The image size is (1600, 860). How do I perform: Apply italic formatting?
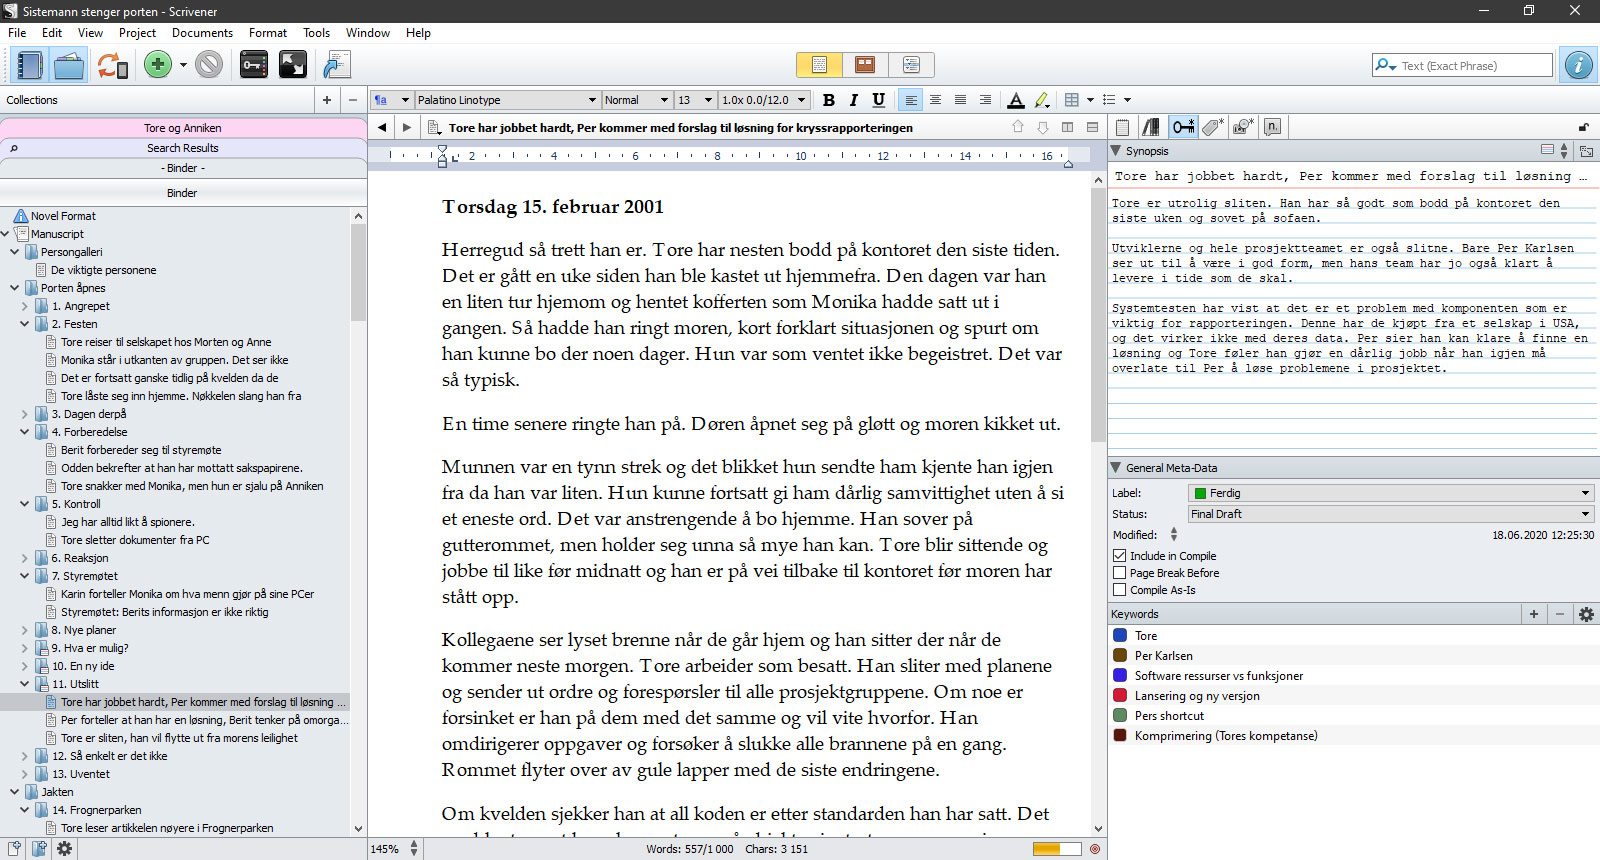tap(853, 100)
